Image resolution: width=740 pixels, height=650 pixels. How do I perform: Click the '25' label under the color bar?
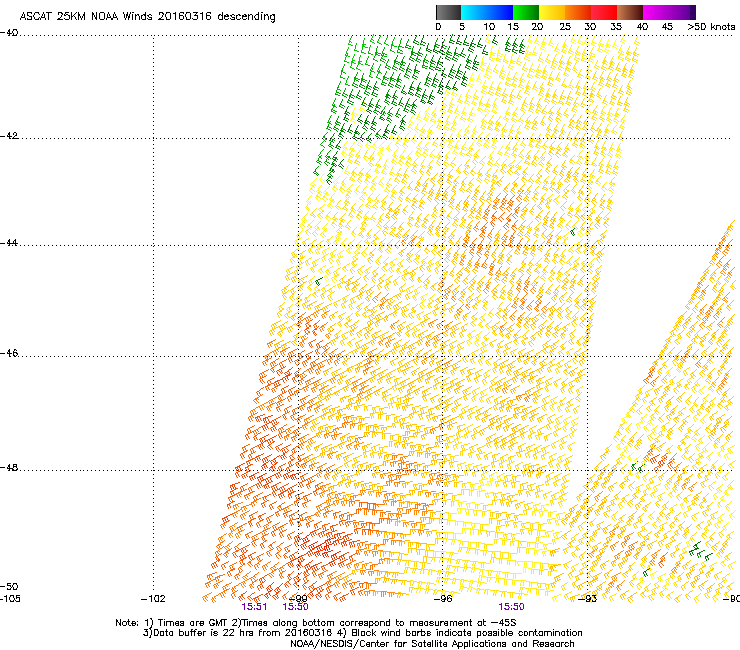(x=564, y=27)
